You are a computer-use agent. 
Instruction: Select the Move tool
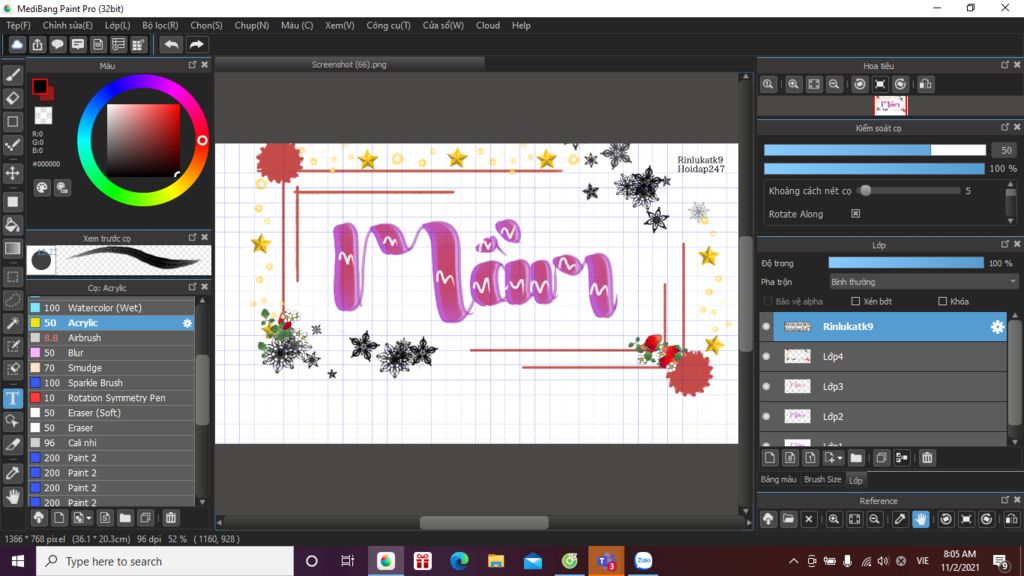(x=12, y=173)
